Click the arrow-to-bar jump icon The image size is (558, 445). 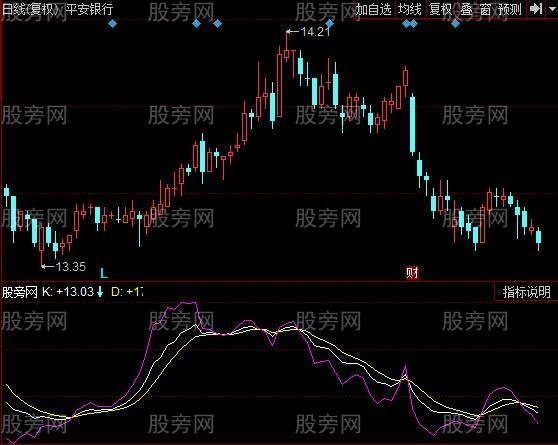536,9
